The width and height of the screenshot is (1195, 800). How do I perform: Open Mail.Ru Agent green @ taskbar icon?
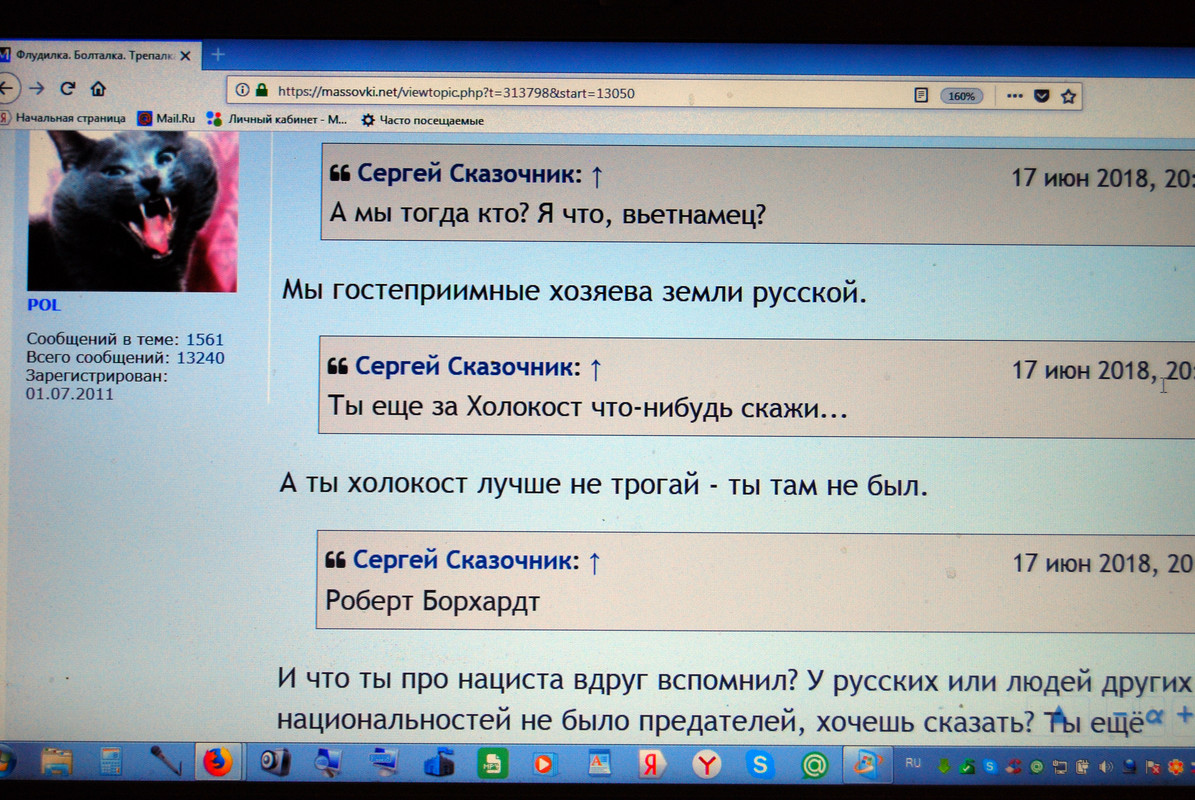coord(814,765)
